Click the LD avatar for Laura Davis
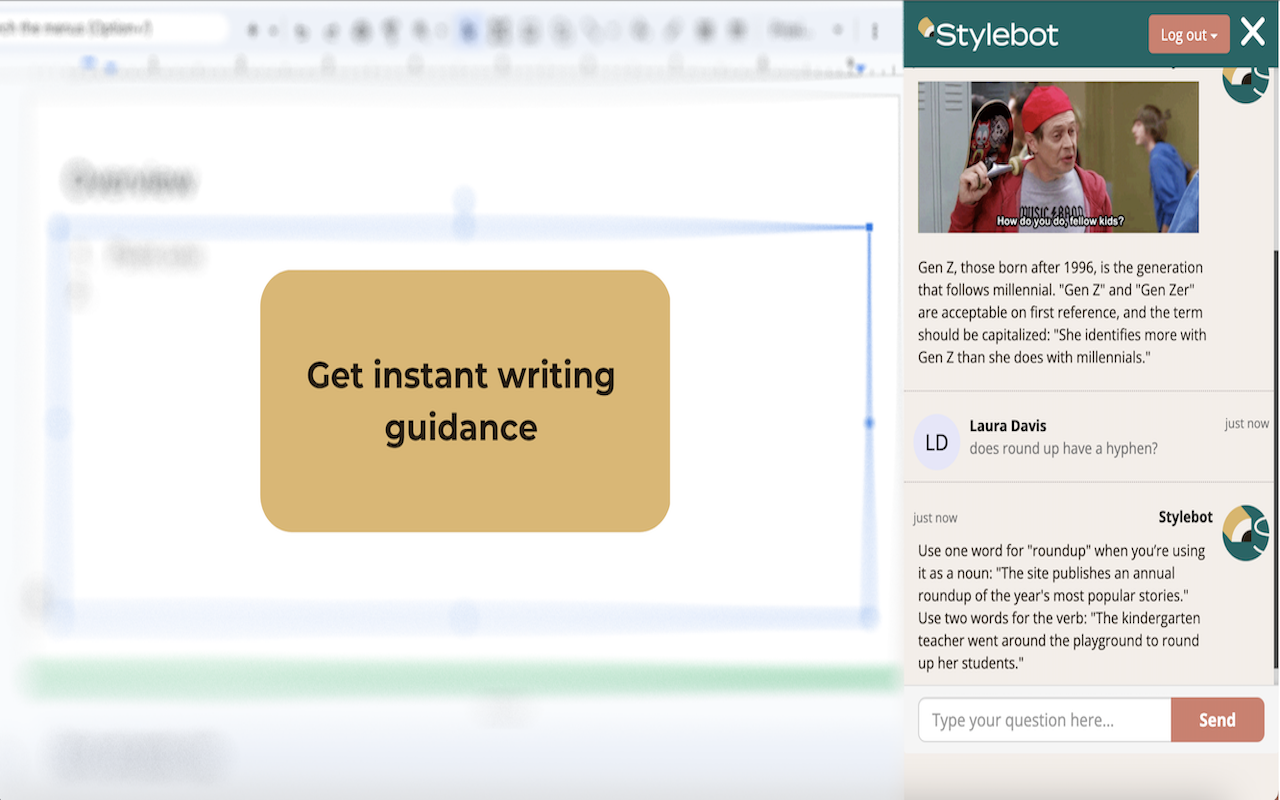Image resolution: width=1280 pixels, height=800 pixels. coord(937,442)
